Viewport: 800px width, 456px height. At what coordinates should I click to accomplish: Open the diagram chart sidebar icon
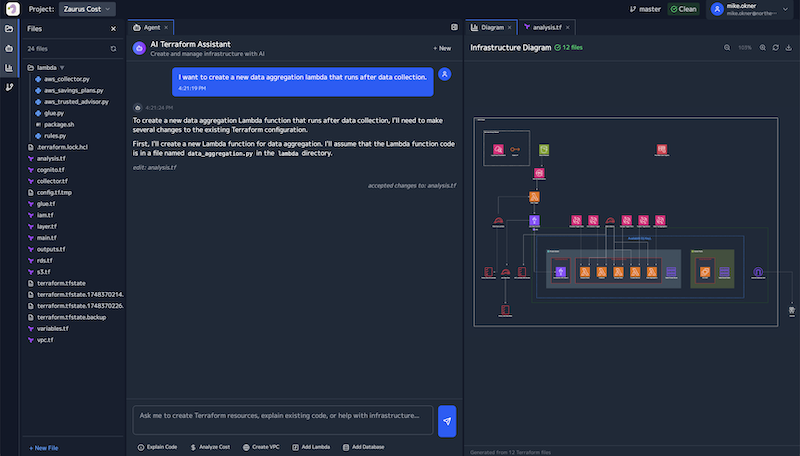pyautogui.click(x=9, y=68)
